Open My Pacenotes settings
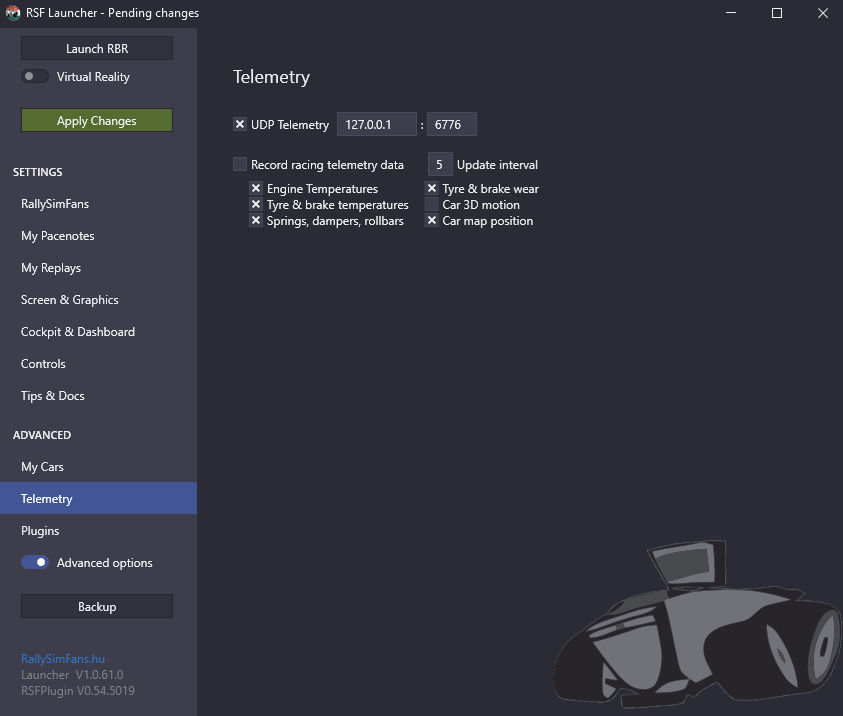The height and width of the screenshot is (716, 843). click(x=58, y=236)
